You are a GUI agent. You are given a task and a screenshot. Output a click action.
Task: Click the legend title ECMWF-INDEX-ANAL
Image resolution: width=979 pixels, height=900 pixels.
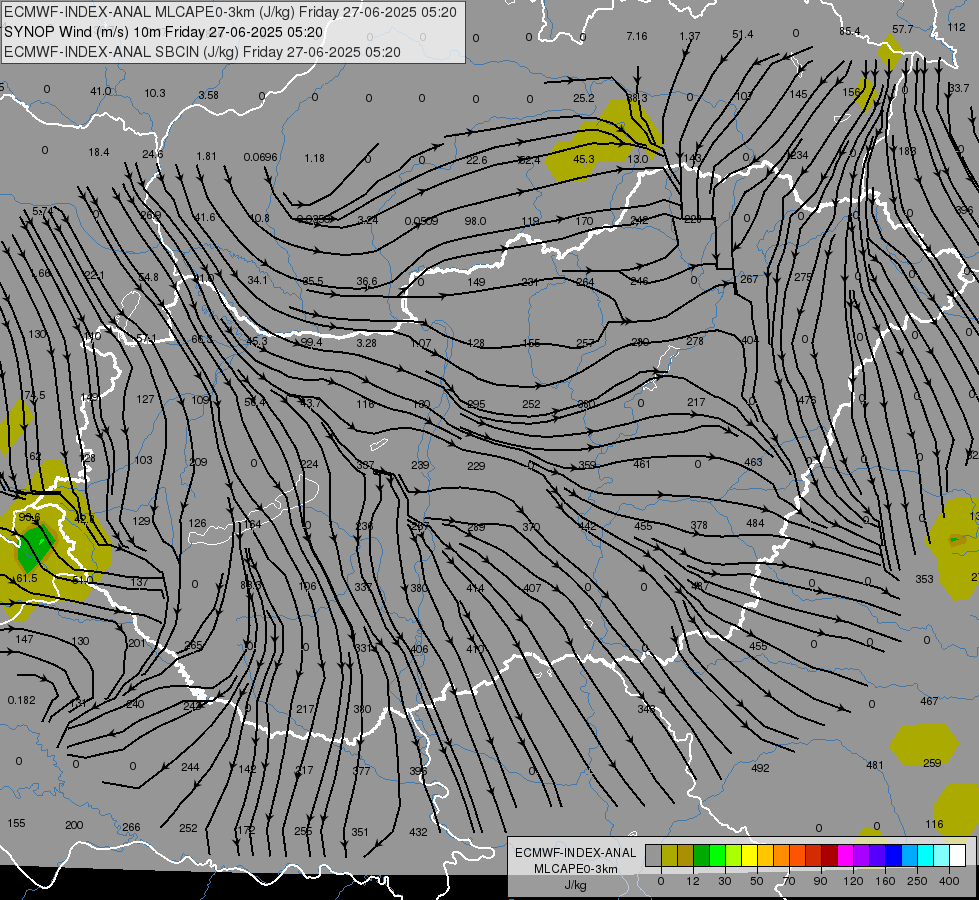576,853
